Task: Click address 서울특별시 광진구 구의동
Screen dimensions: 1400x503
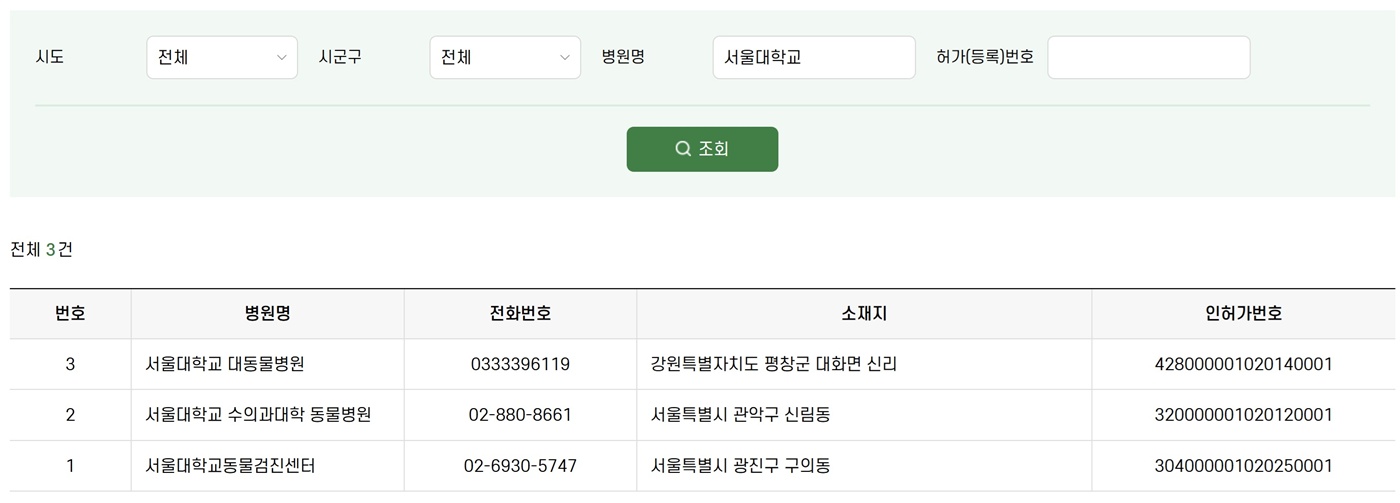Action: click(x=740, y=465)
